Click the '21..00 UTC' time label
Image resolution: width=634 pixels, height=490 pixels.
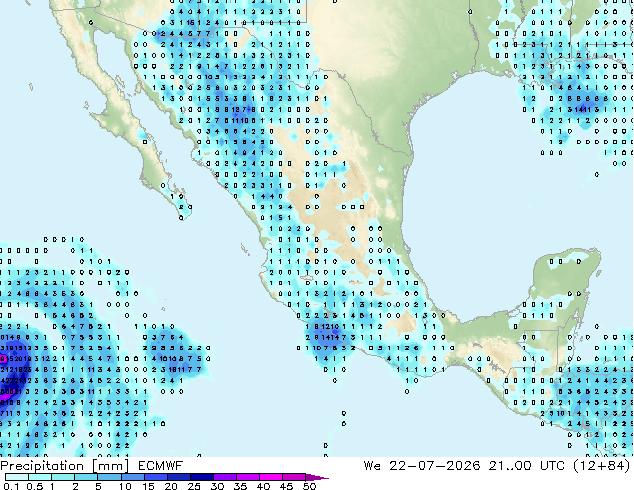pos(526,466)
